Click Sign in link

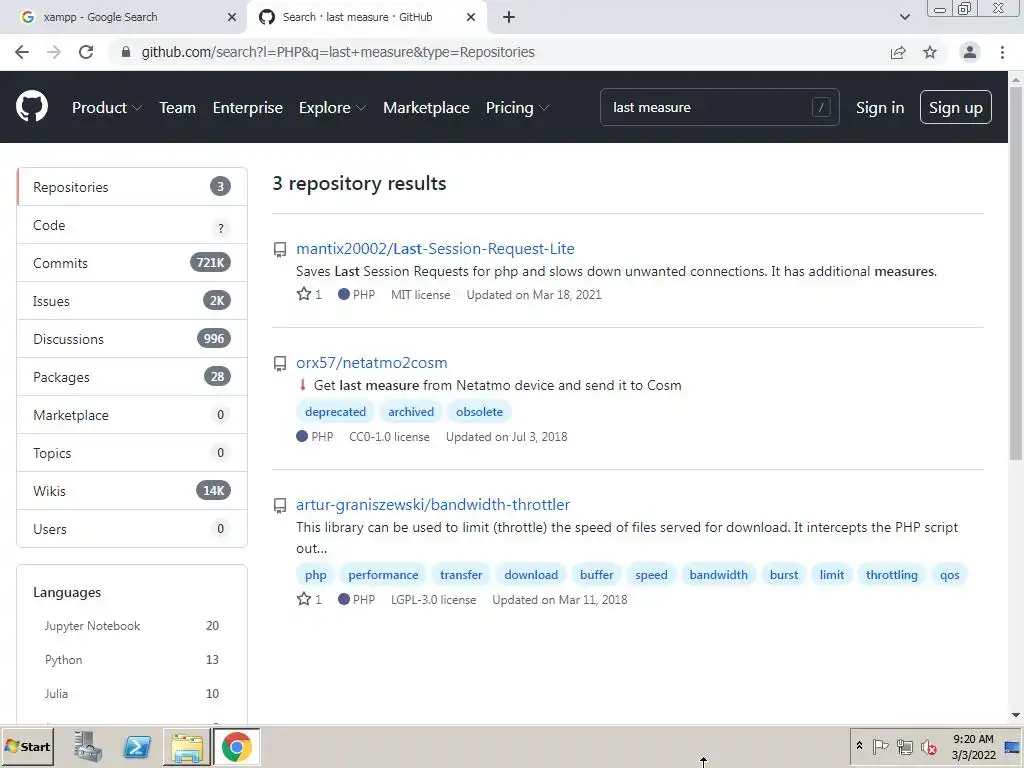pyautogui.click(x=880, y=107)
